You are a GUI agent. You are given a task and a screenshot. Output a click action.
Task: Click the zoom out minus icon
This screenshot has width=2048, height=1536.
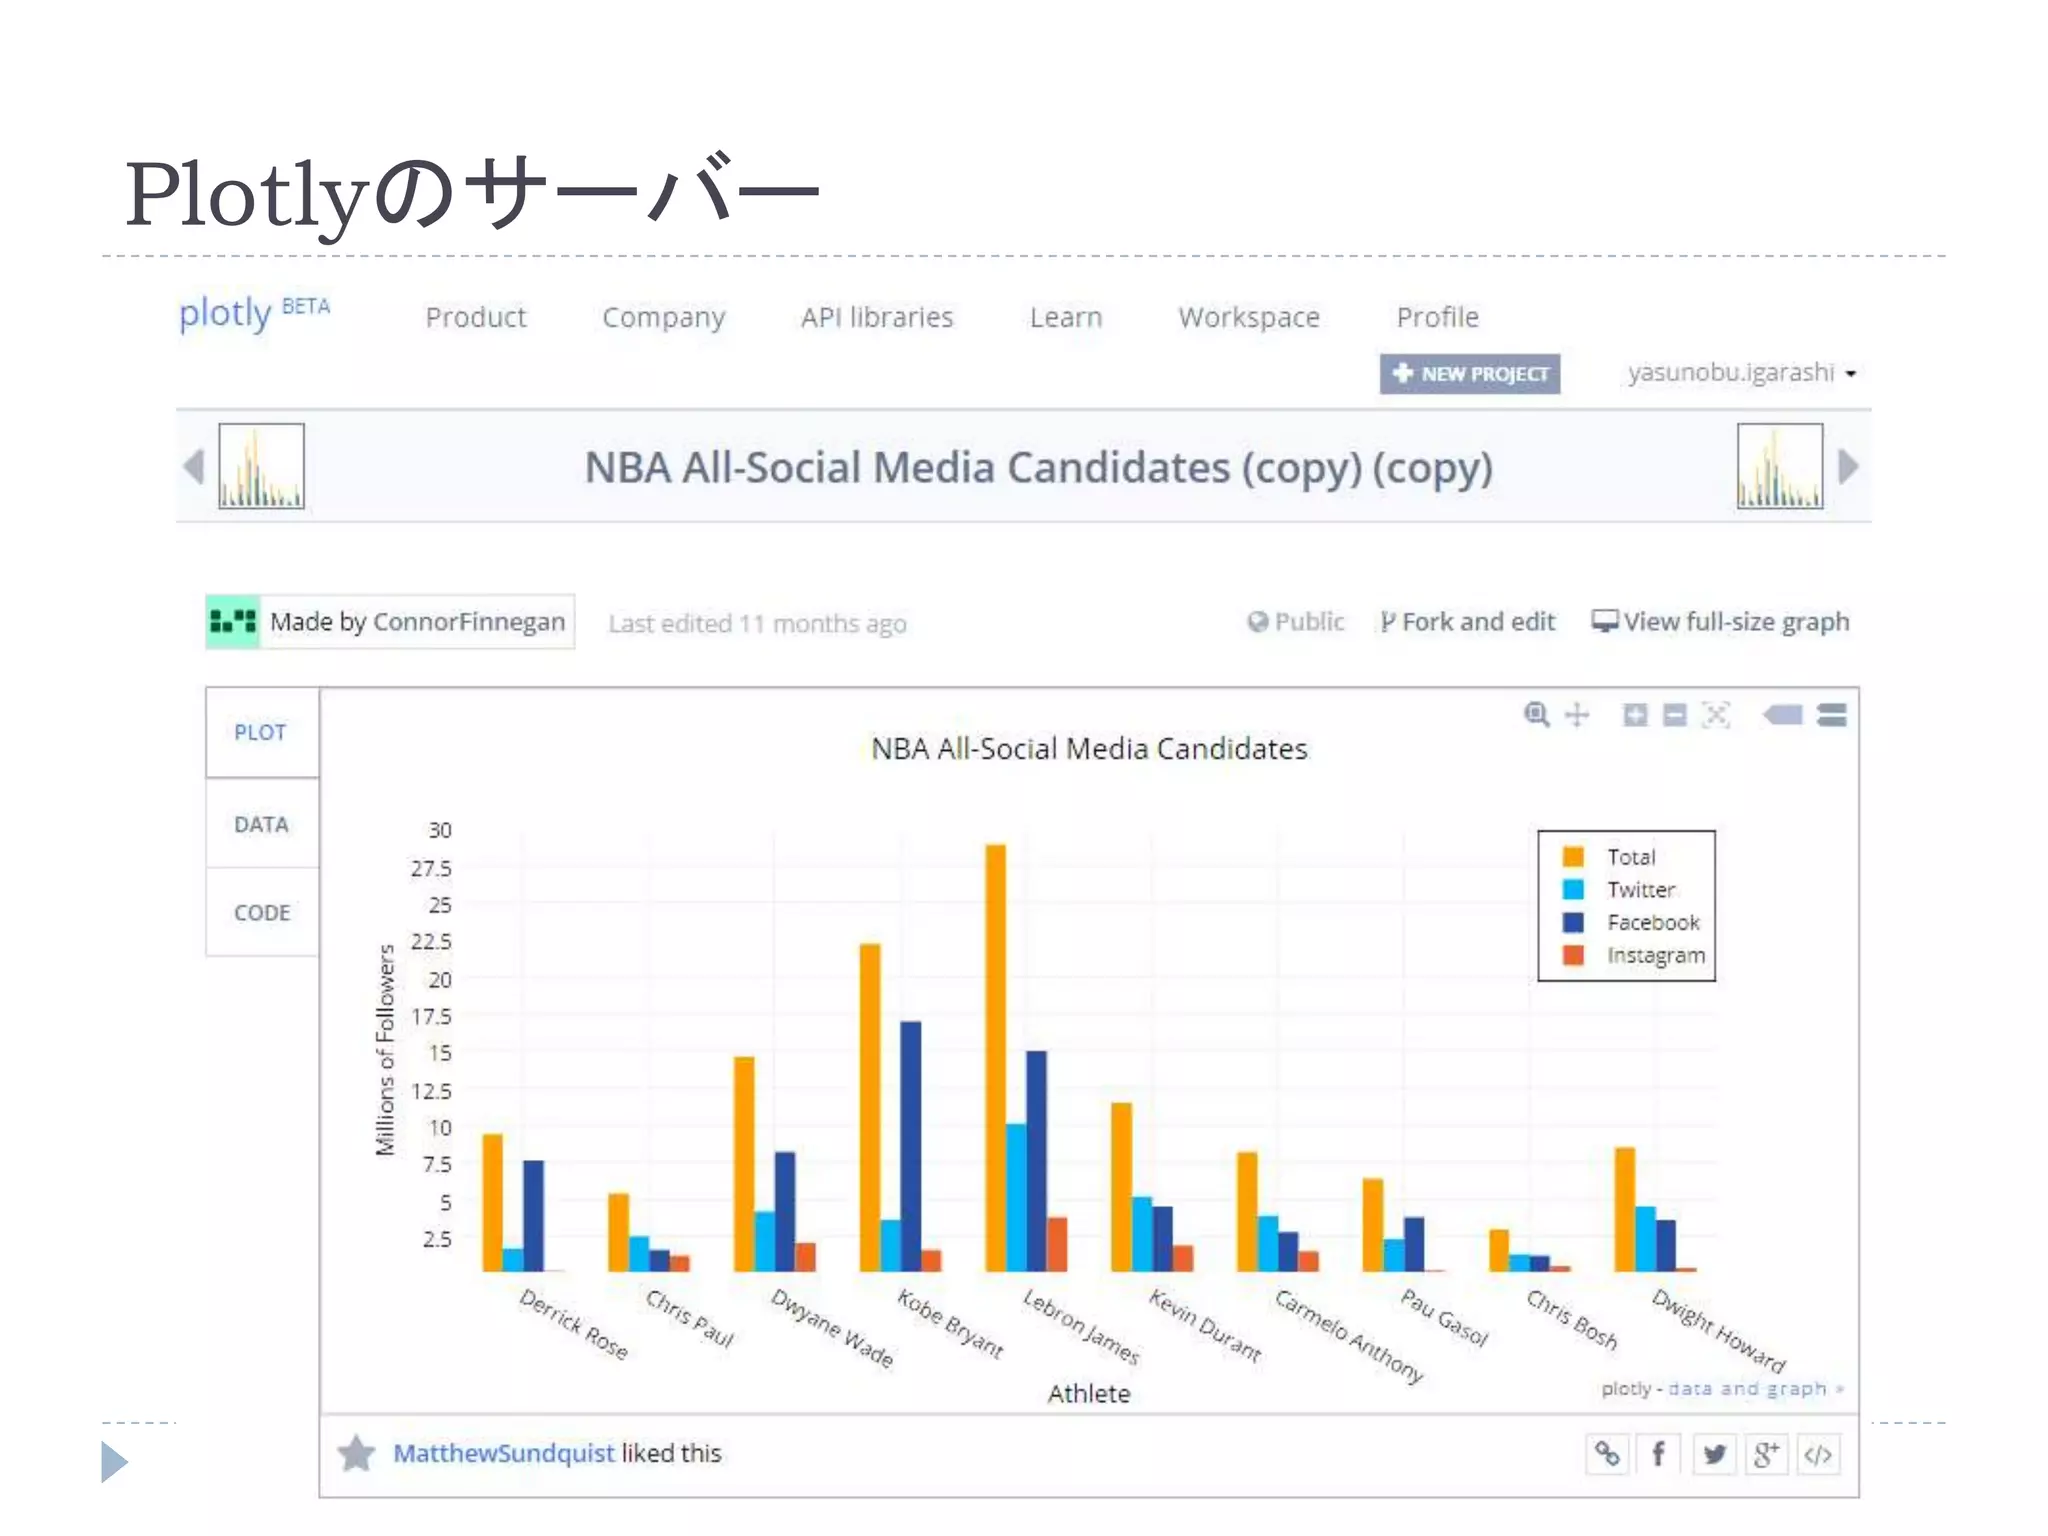(1675, 714)
